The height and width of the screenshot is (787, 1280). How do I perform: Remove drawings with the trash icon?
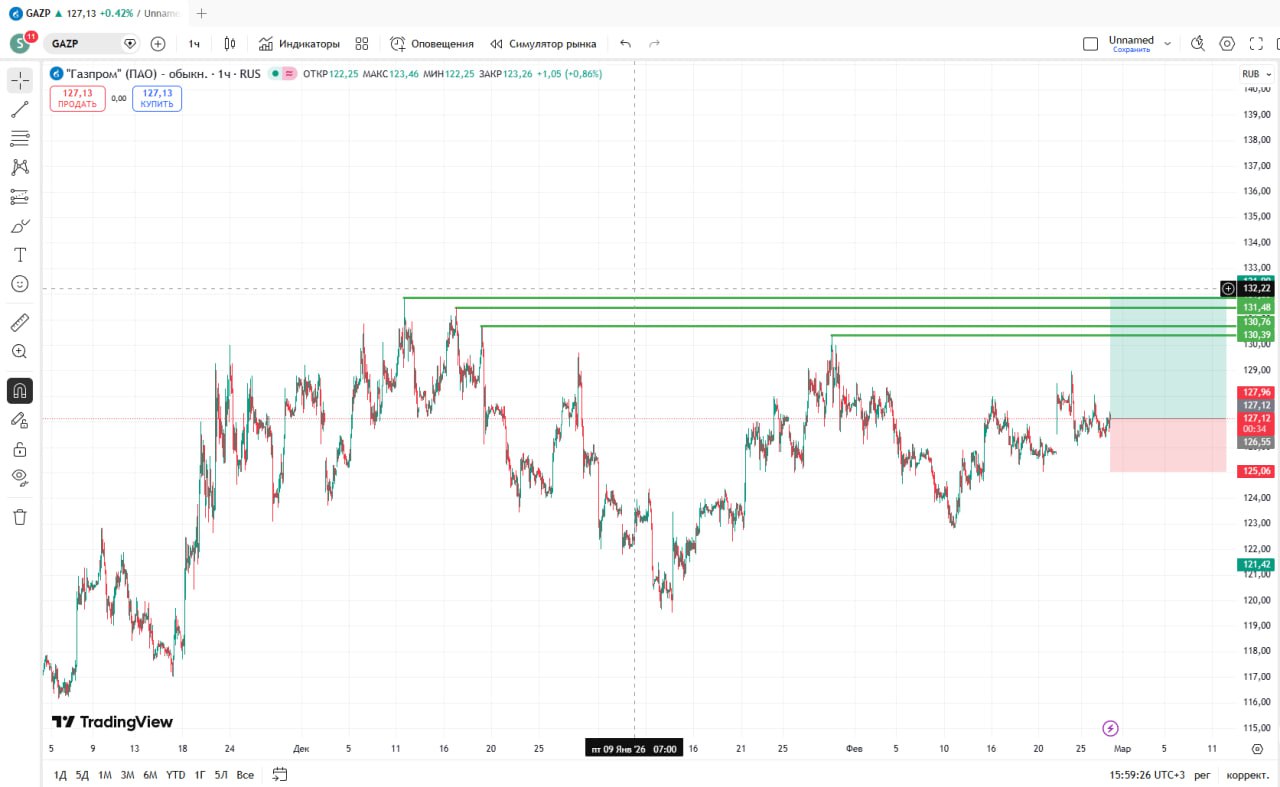[20, 517]
